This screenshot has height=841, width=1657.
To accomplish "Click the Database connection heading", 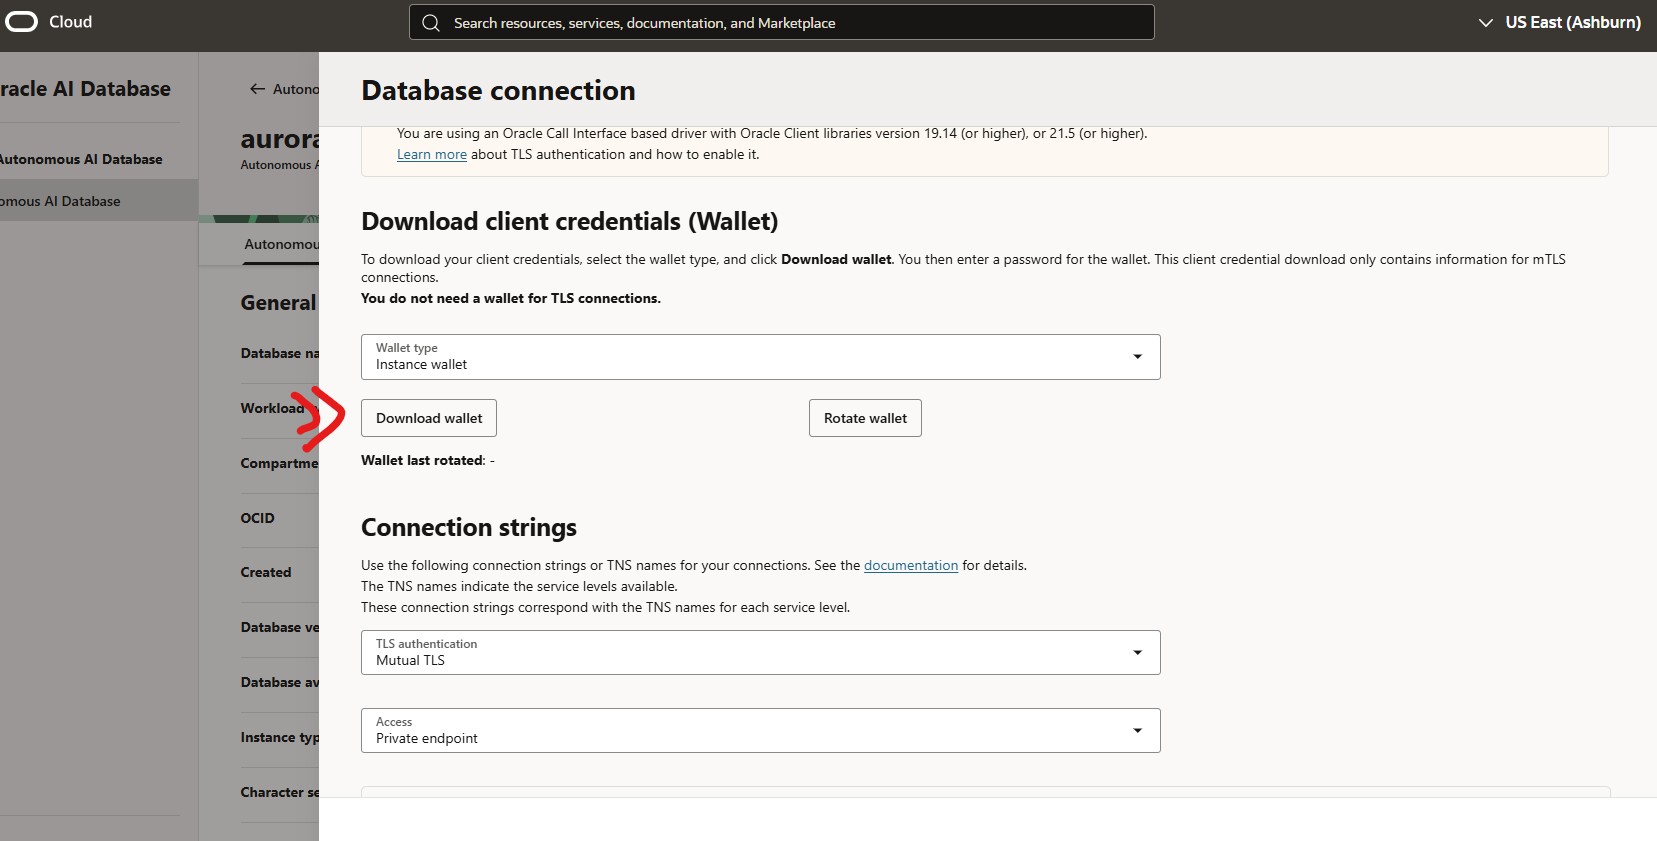I will click(x=498, y=90).
